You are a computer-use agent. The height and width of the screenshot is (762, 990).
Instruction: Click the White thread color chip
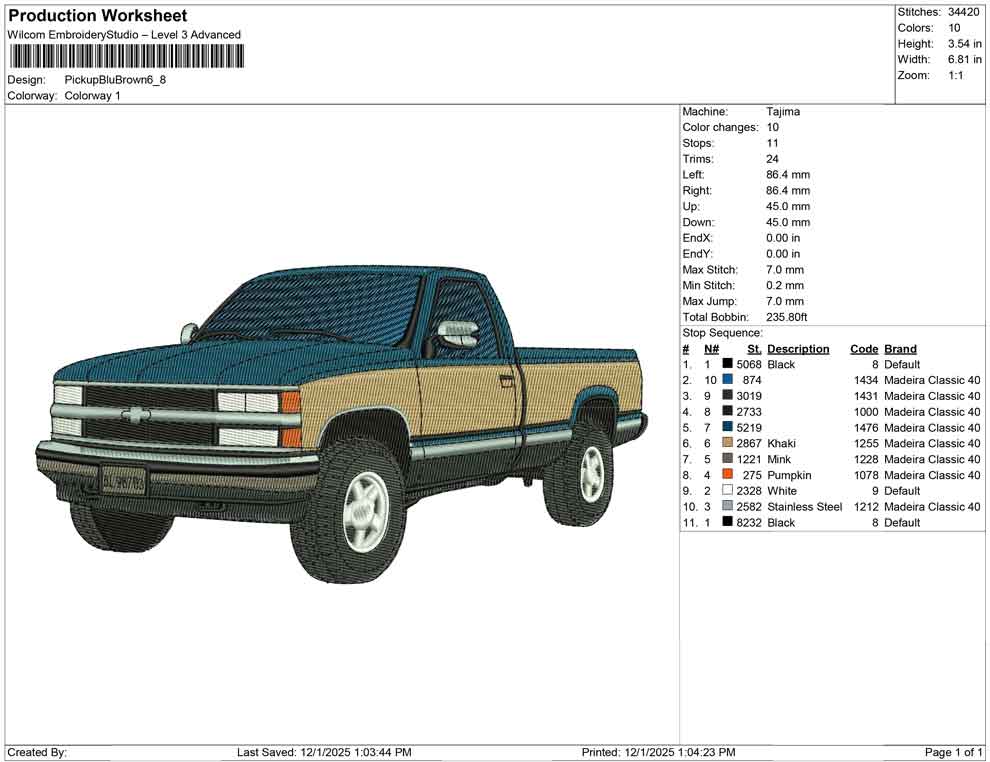pyautogui.click(x=727, y=491)
